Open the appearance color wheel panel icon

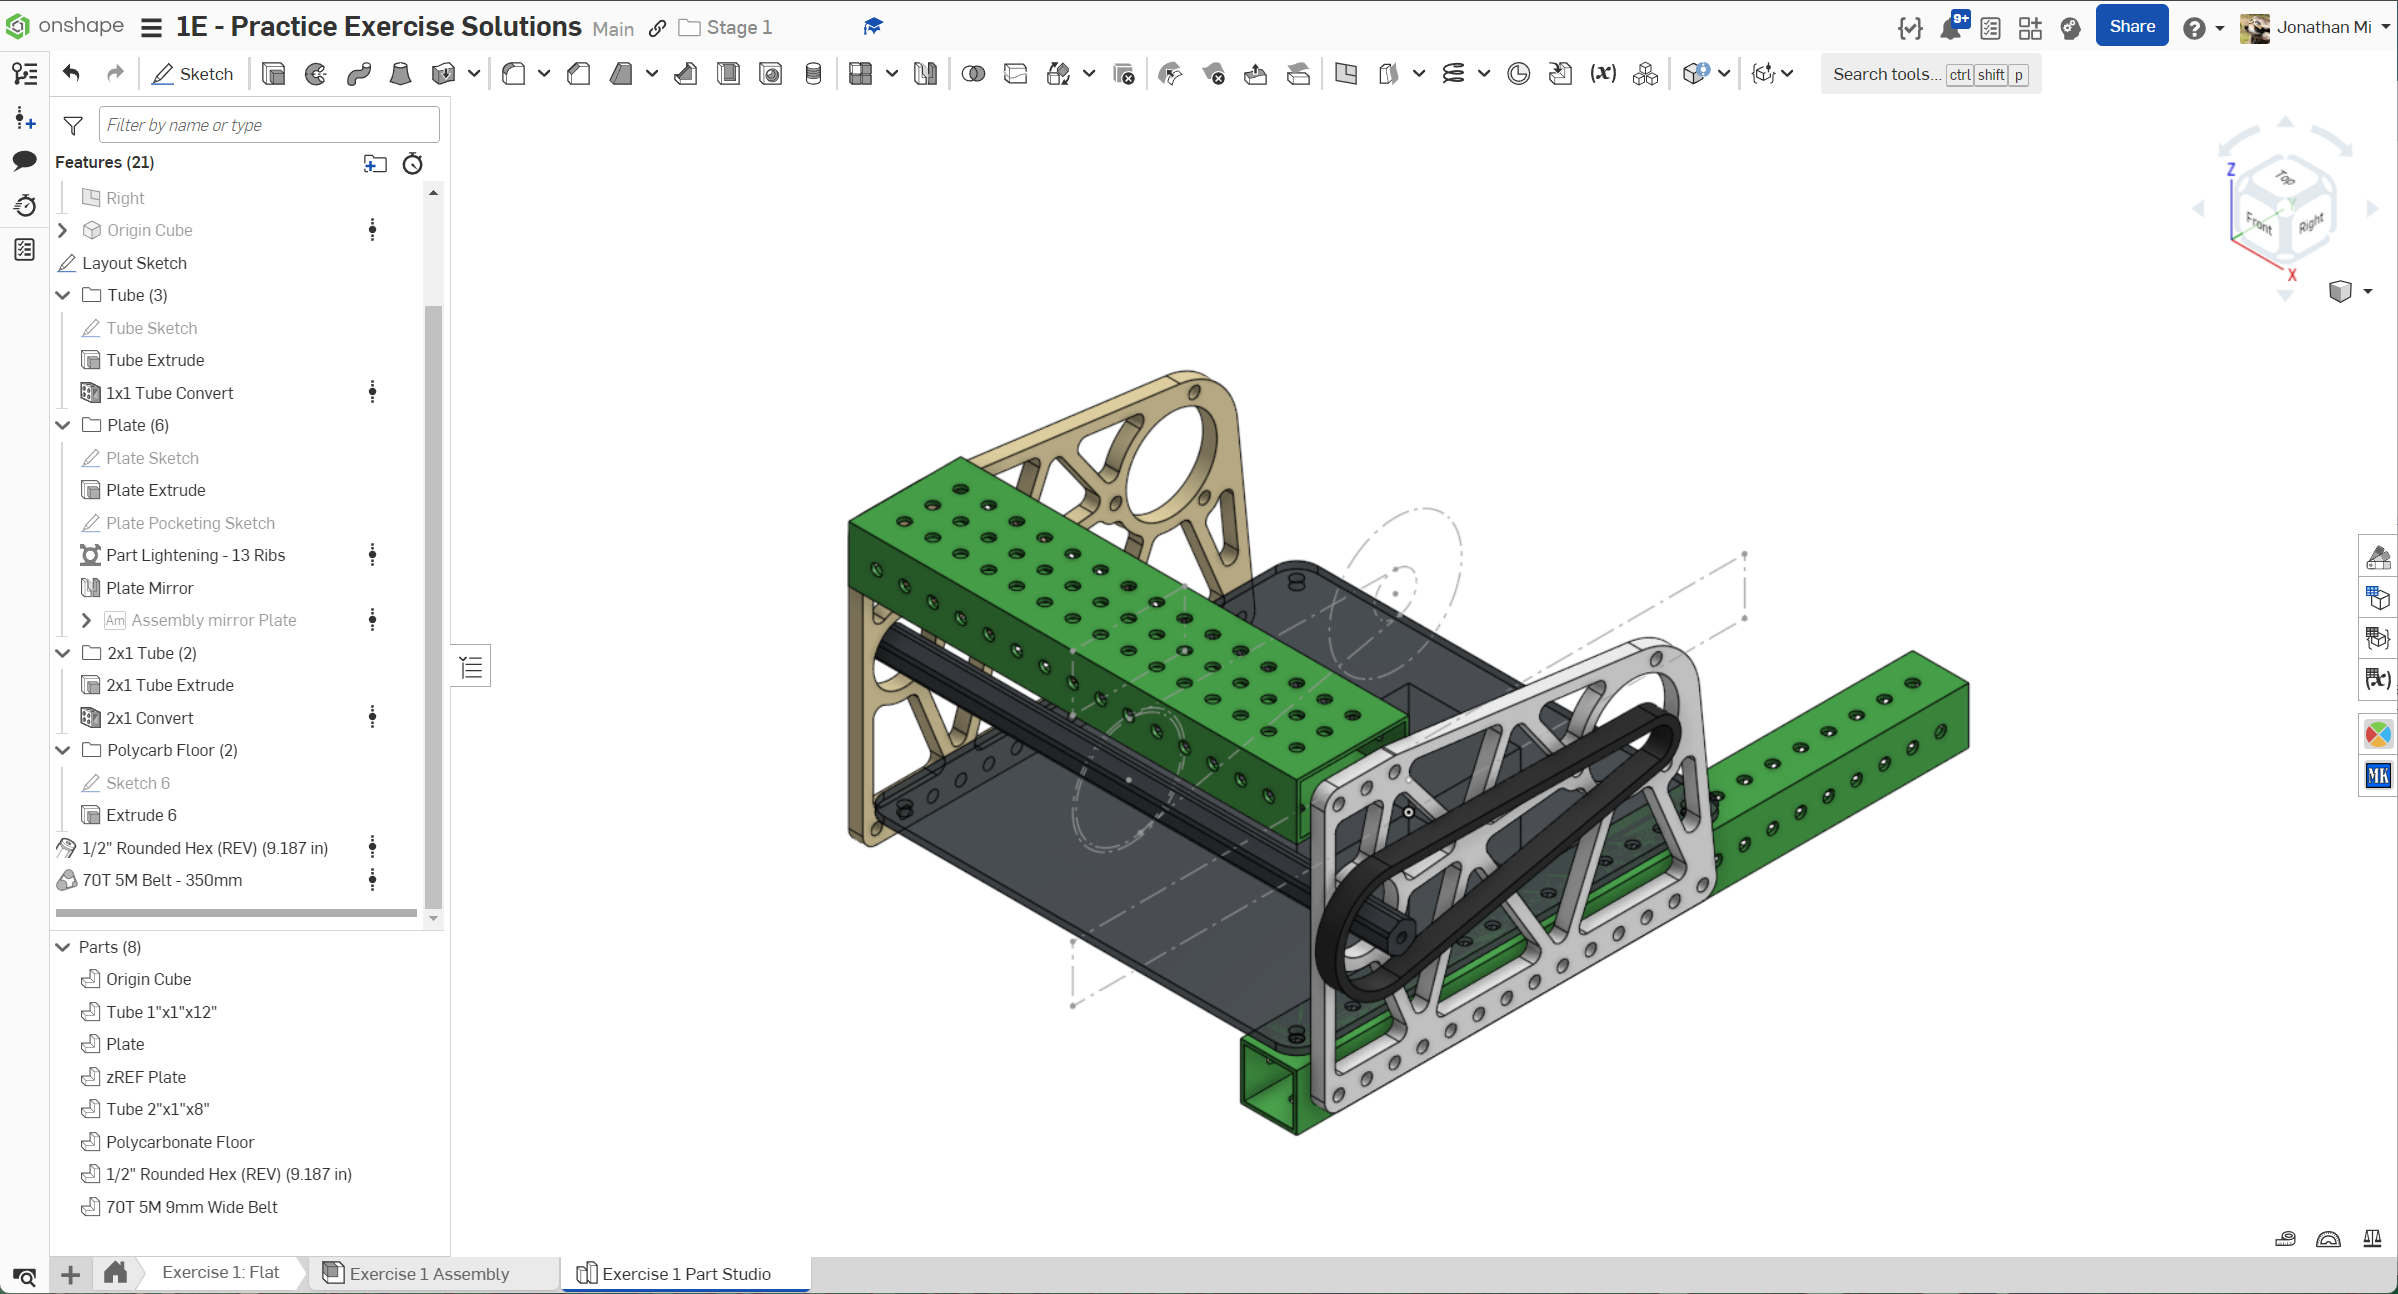2377,735
